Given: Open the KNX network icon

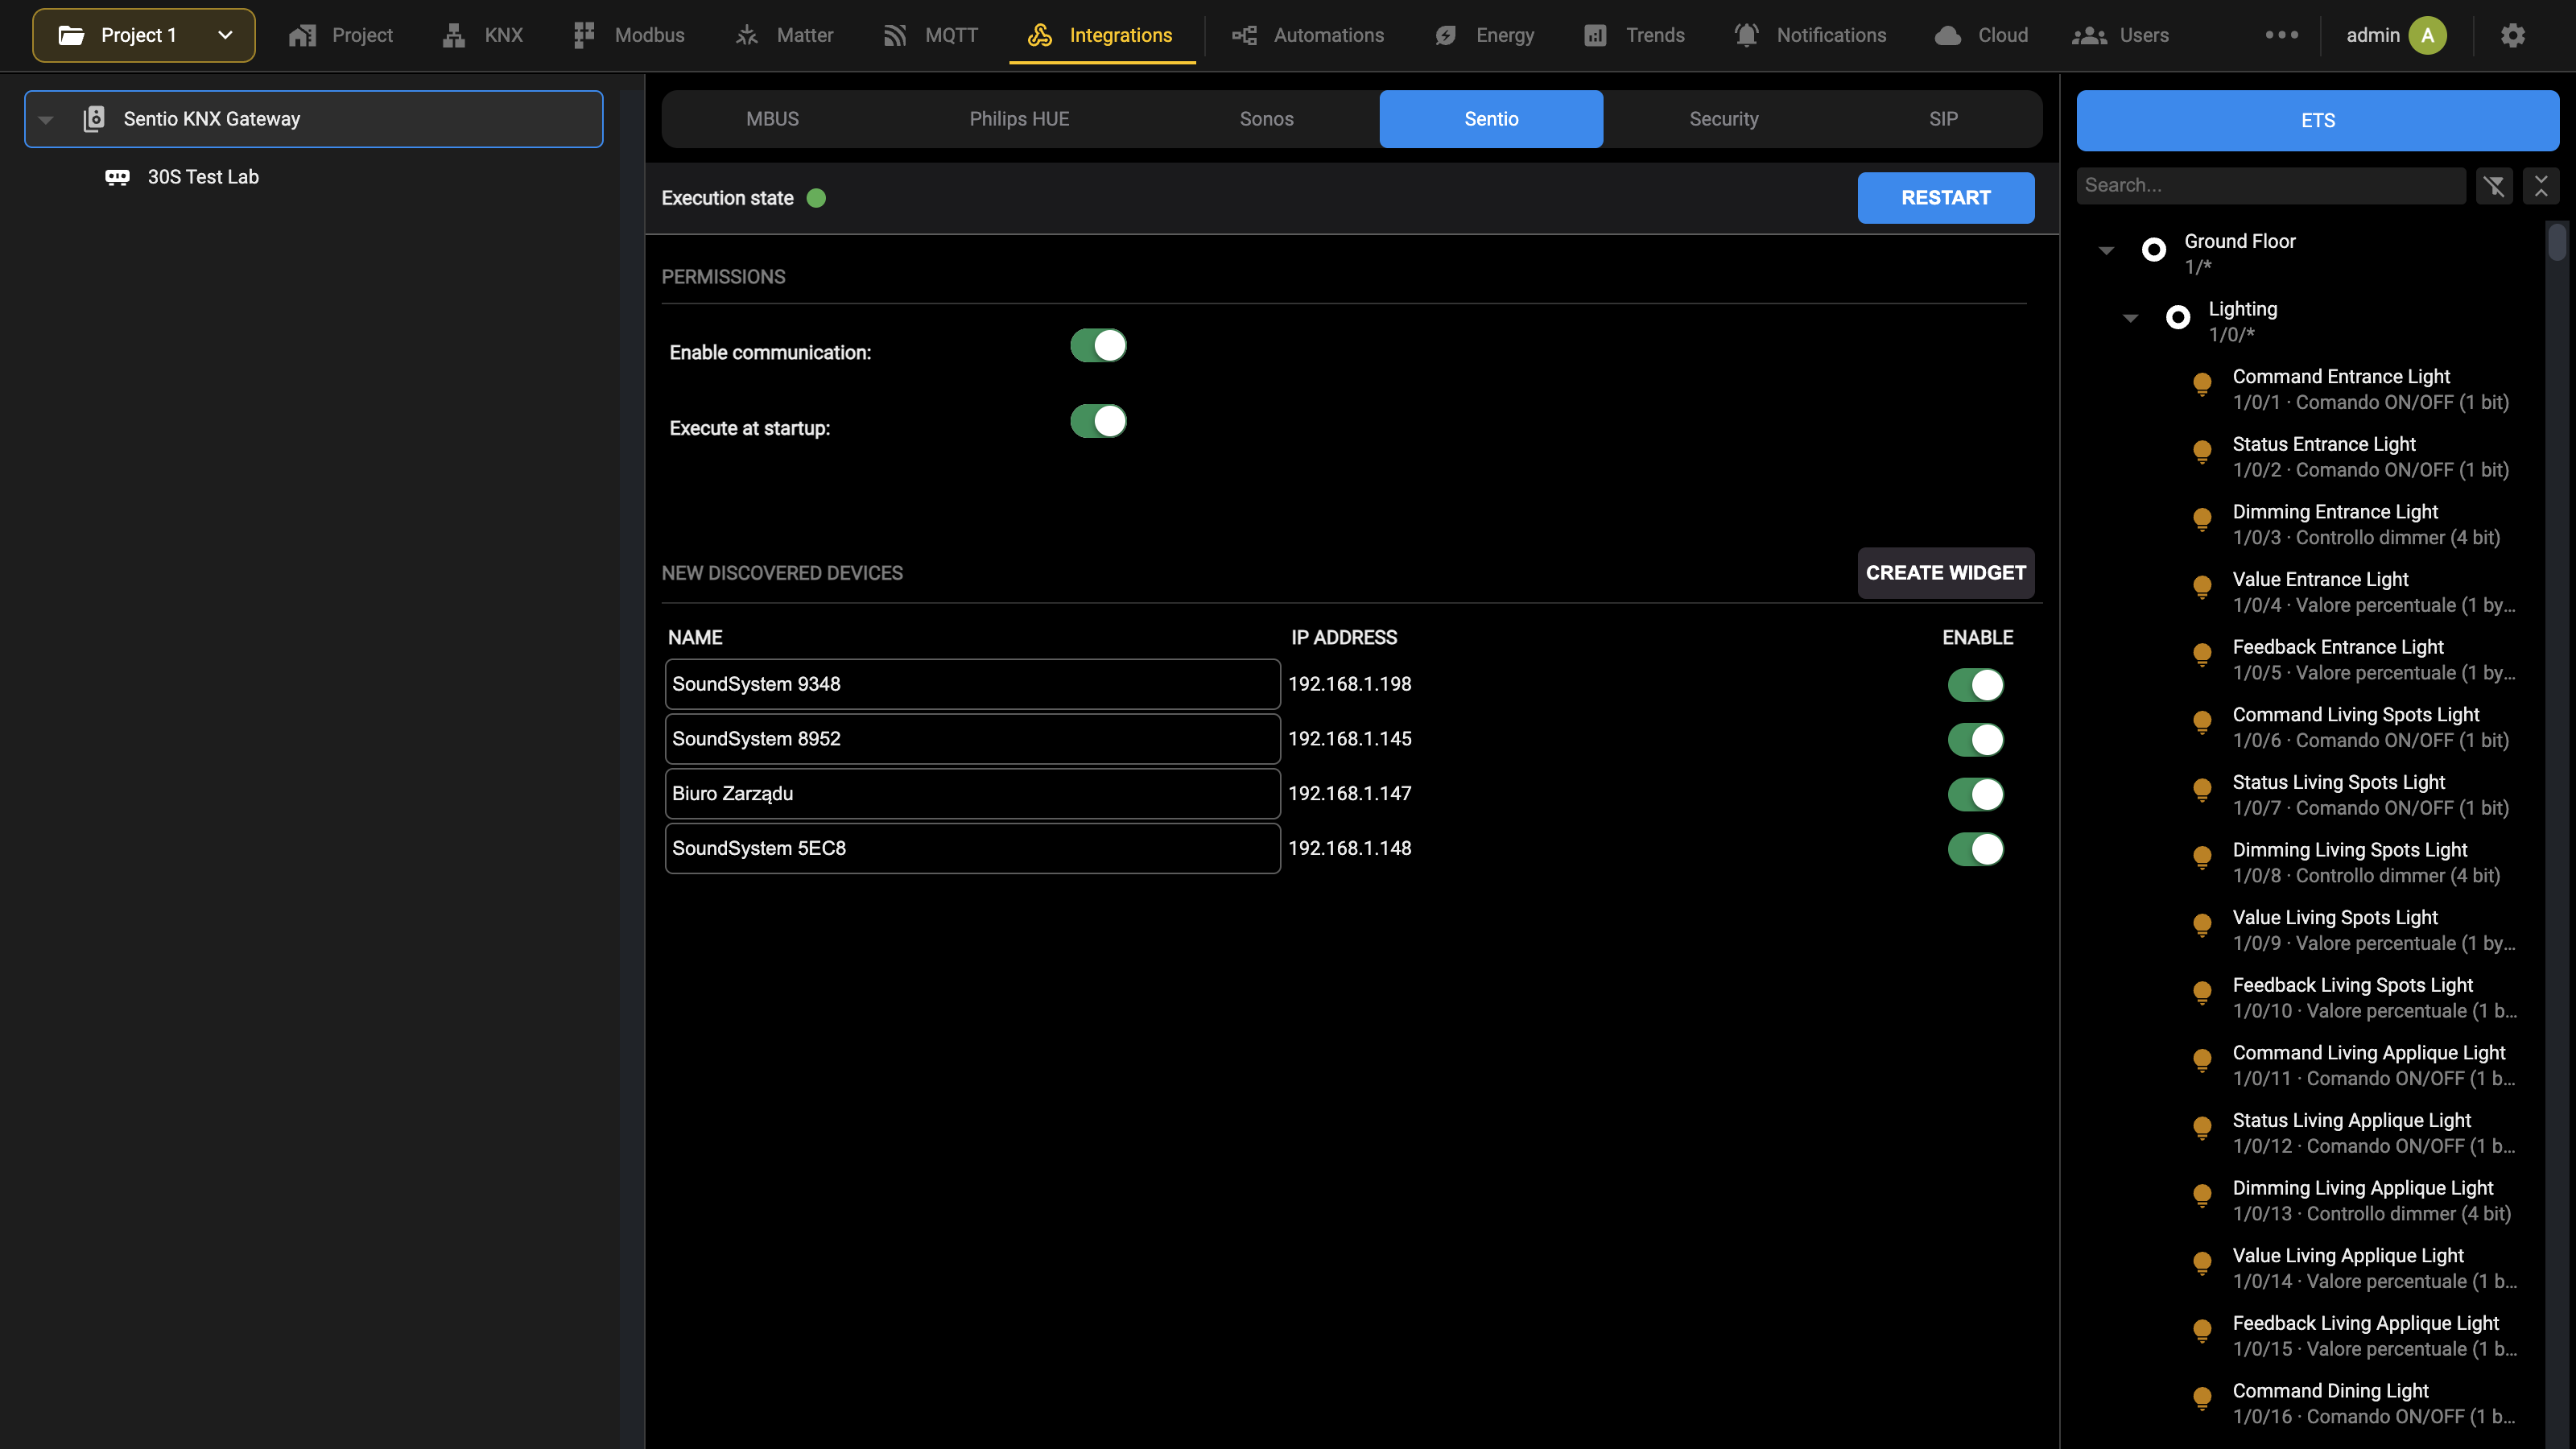Looking at the screenshot, I should click(x=454, y=36).
